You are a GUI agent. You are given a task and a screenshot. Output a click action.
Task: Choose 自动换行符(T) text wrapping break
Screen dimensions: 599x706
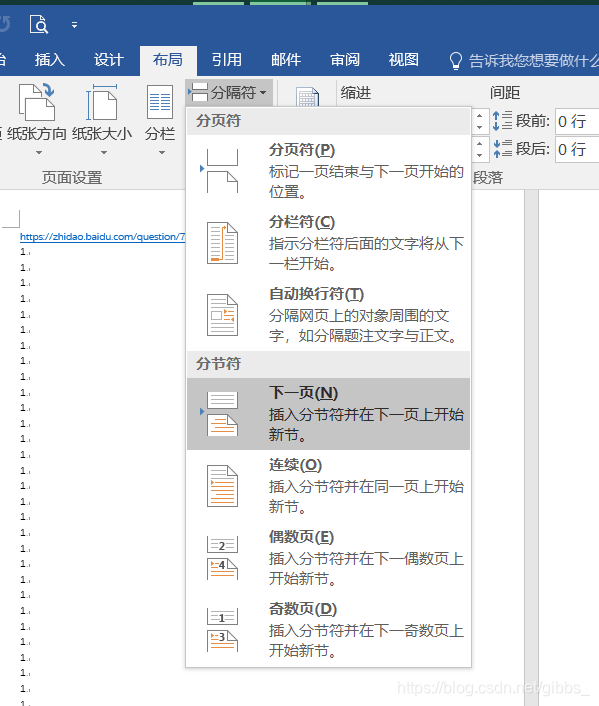tap(328, 315)
